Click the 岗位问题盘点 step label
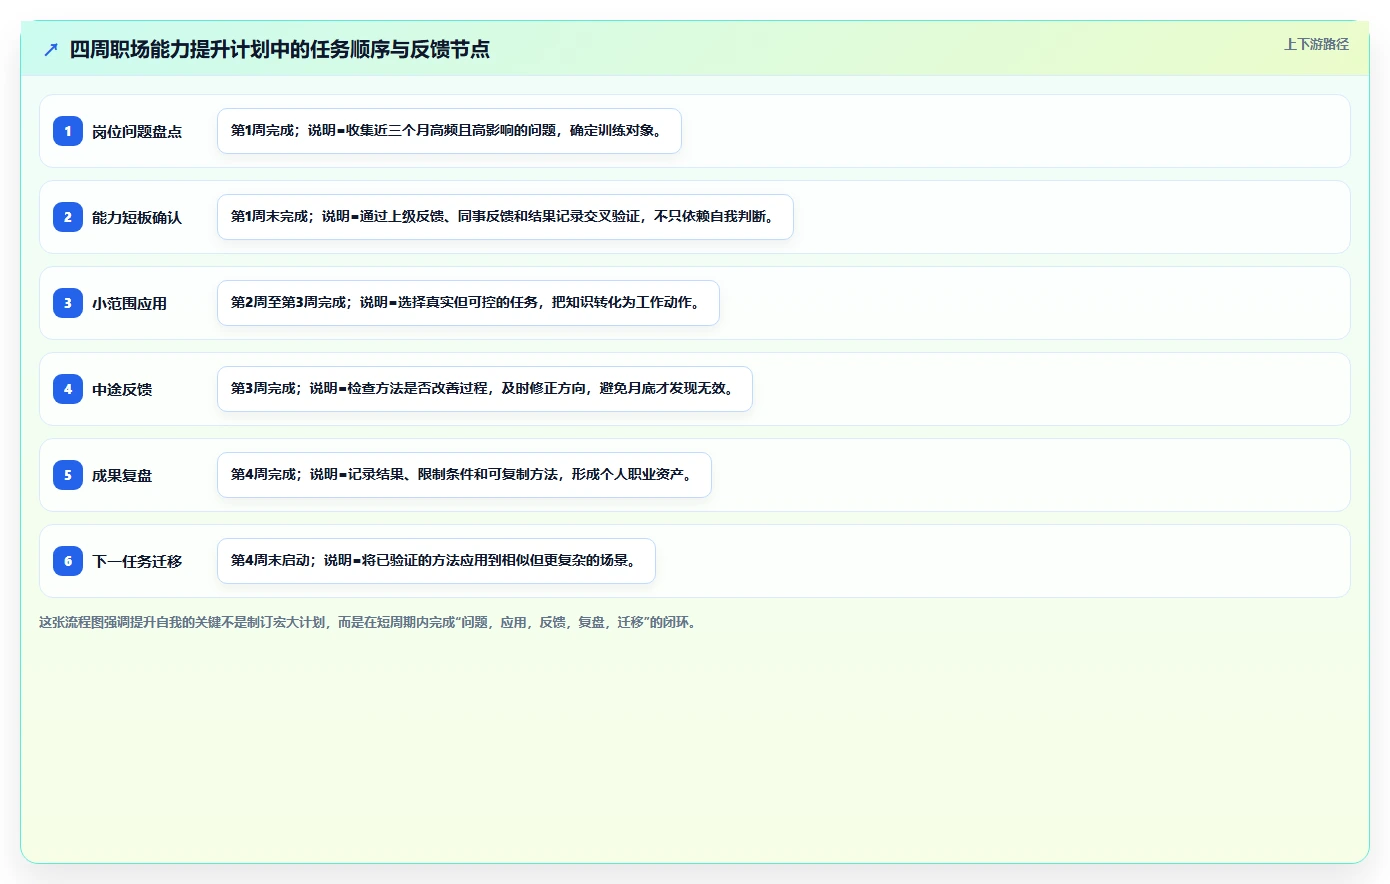 tap(137, 131)
